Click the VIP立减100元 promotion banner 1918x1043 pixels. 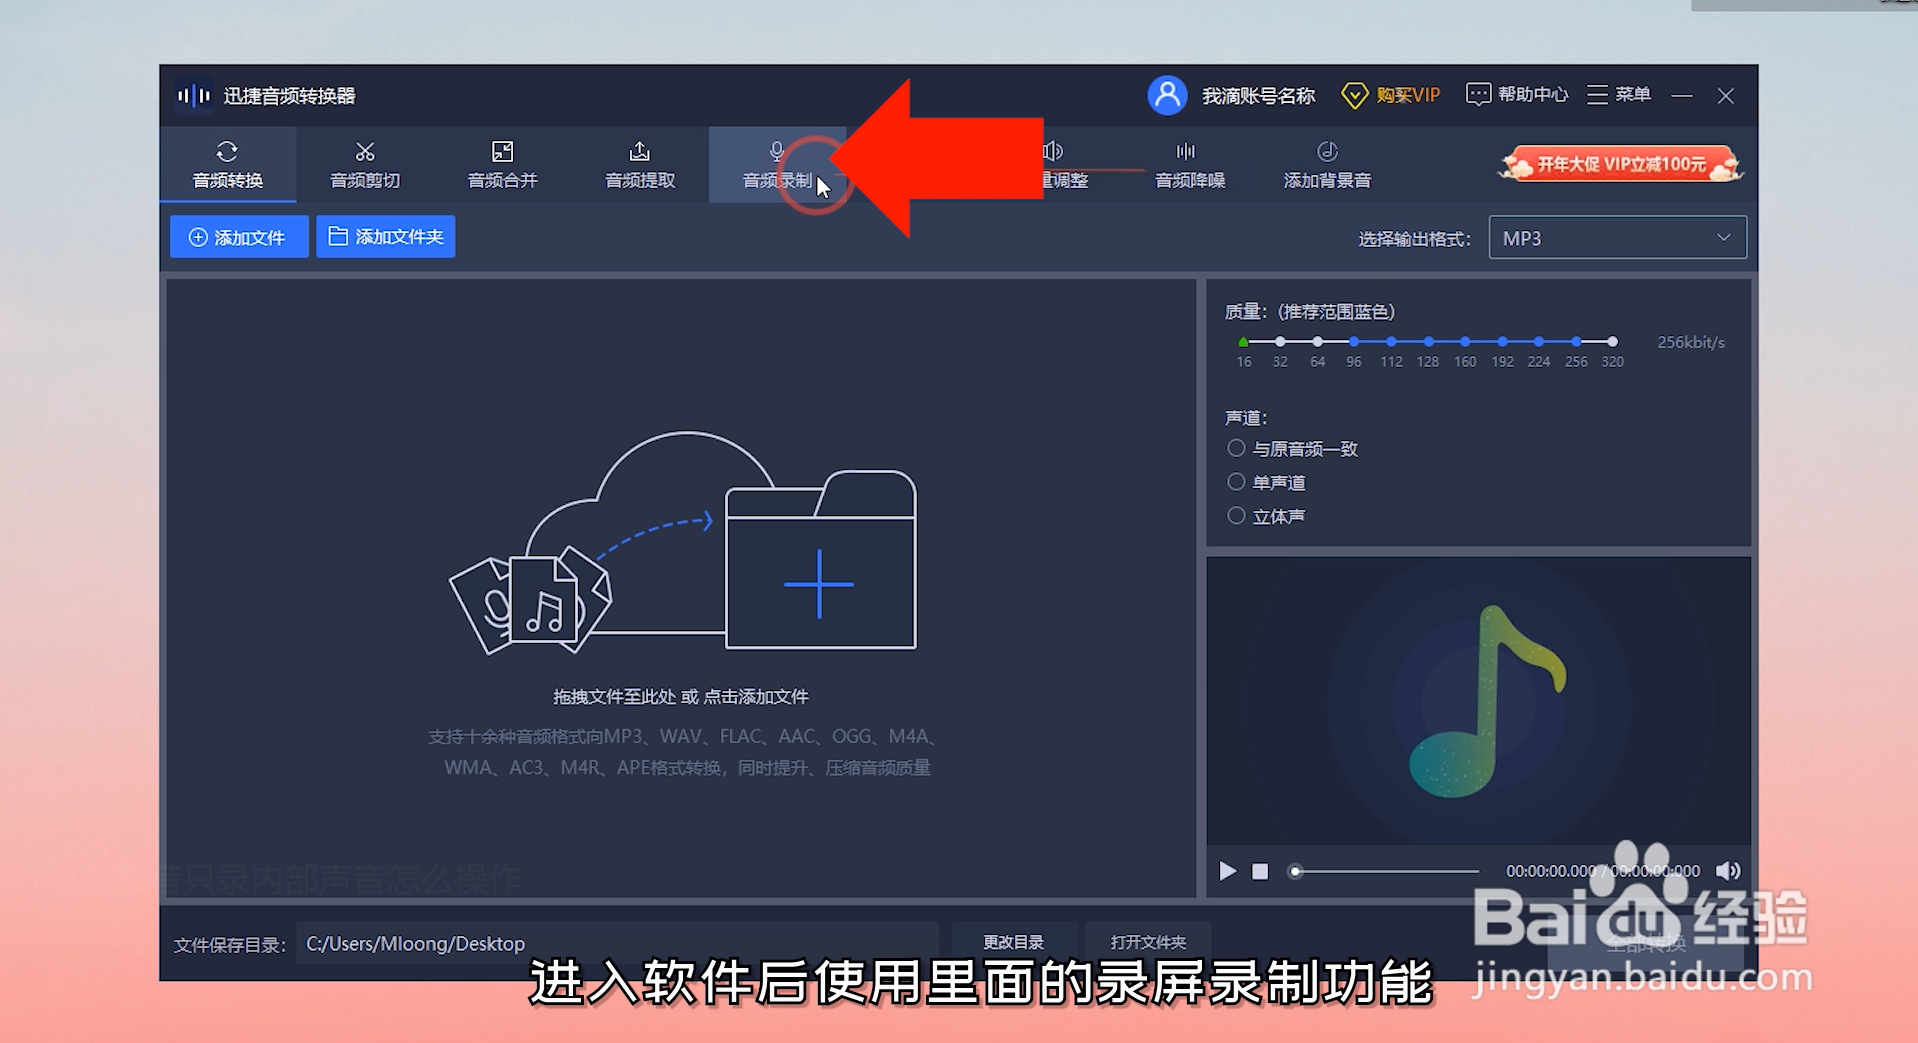tap(1621, 164)
